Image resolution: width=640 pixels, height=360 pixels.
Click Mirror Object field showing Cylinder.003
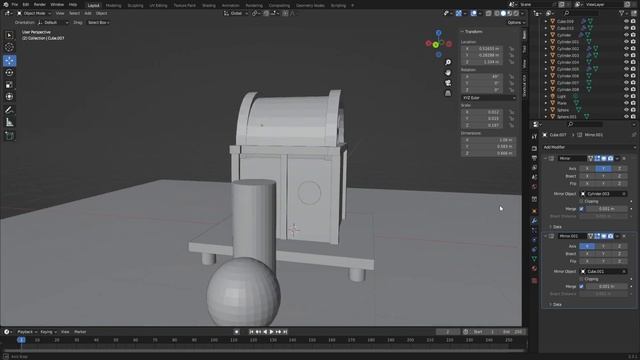[603, 194]
